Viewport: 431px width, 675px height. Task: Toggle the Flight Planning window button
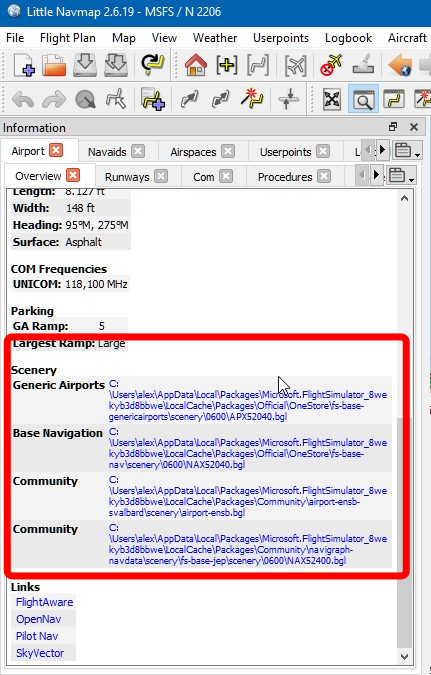(394, 100)
